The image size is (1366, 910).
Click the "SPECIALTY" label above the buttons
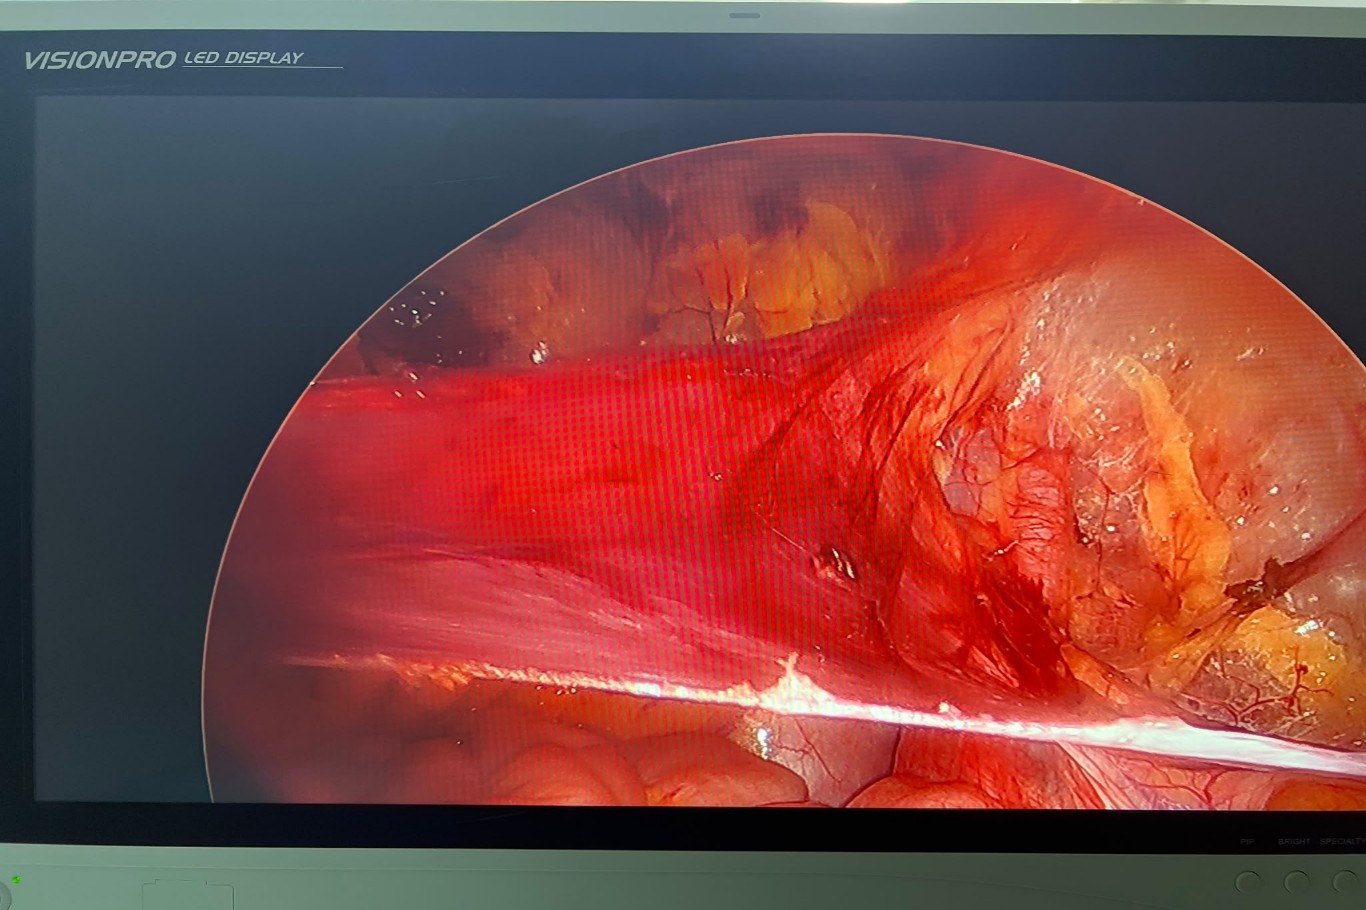coord(1342,842)
